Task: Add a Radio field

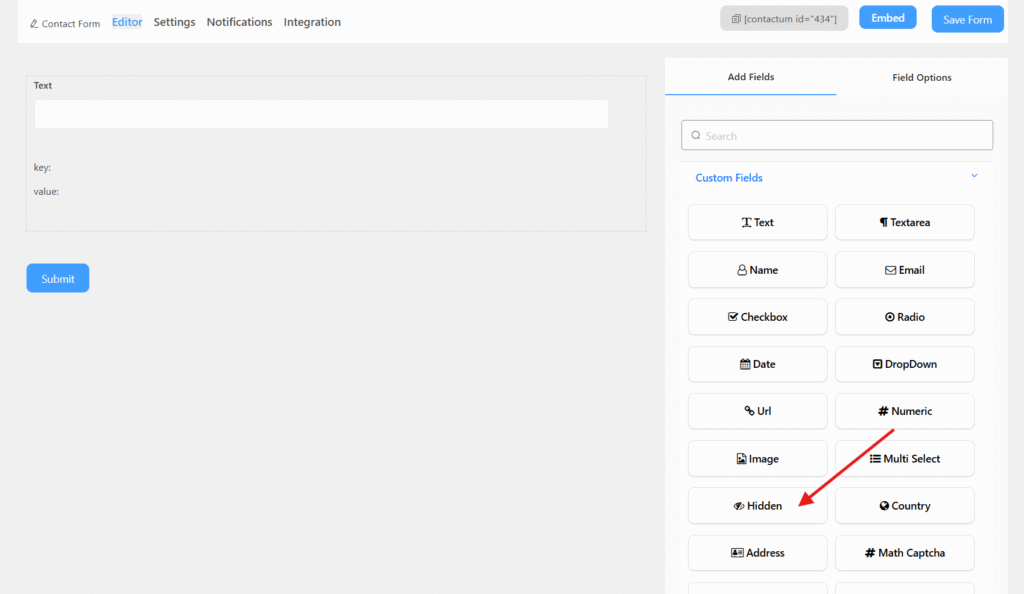Action: pos(904,317)
